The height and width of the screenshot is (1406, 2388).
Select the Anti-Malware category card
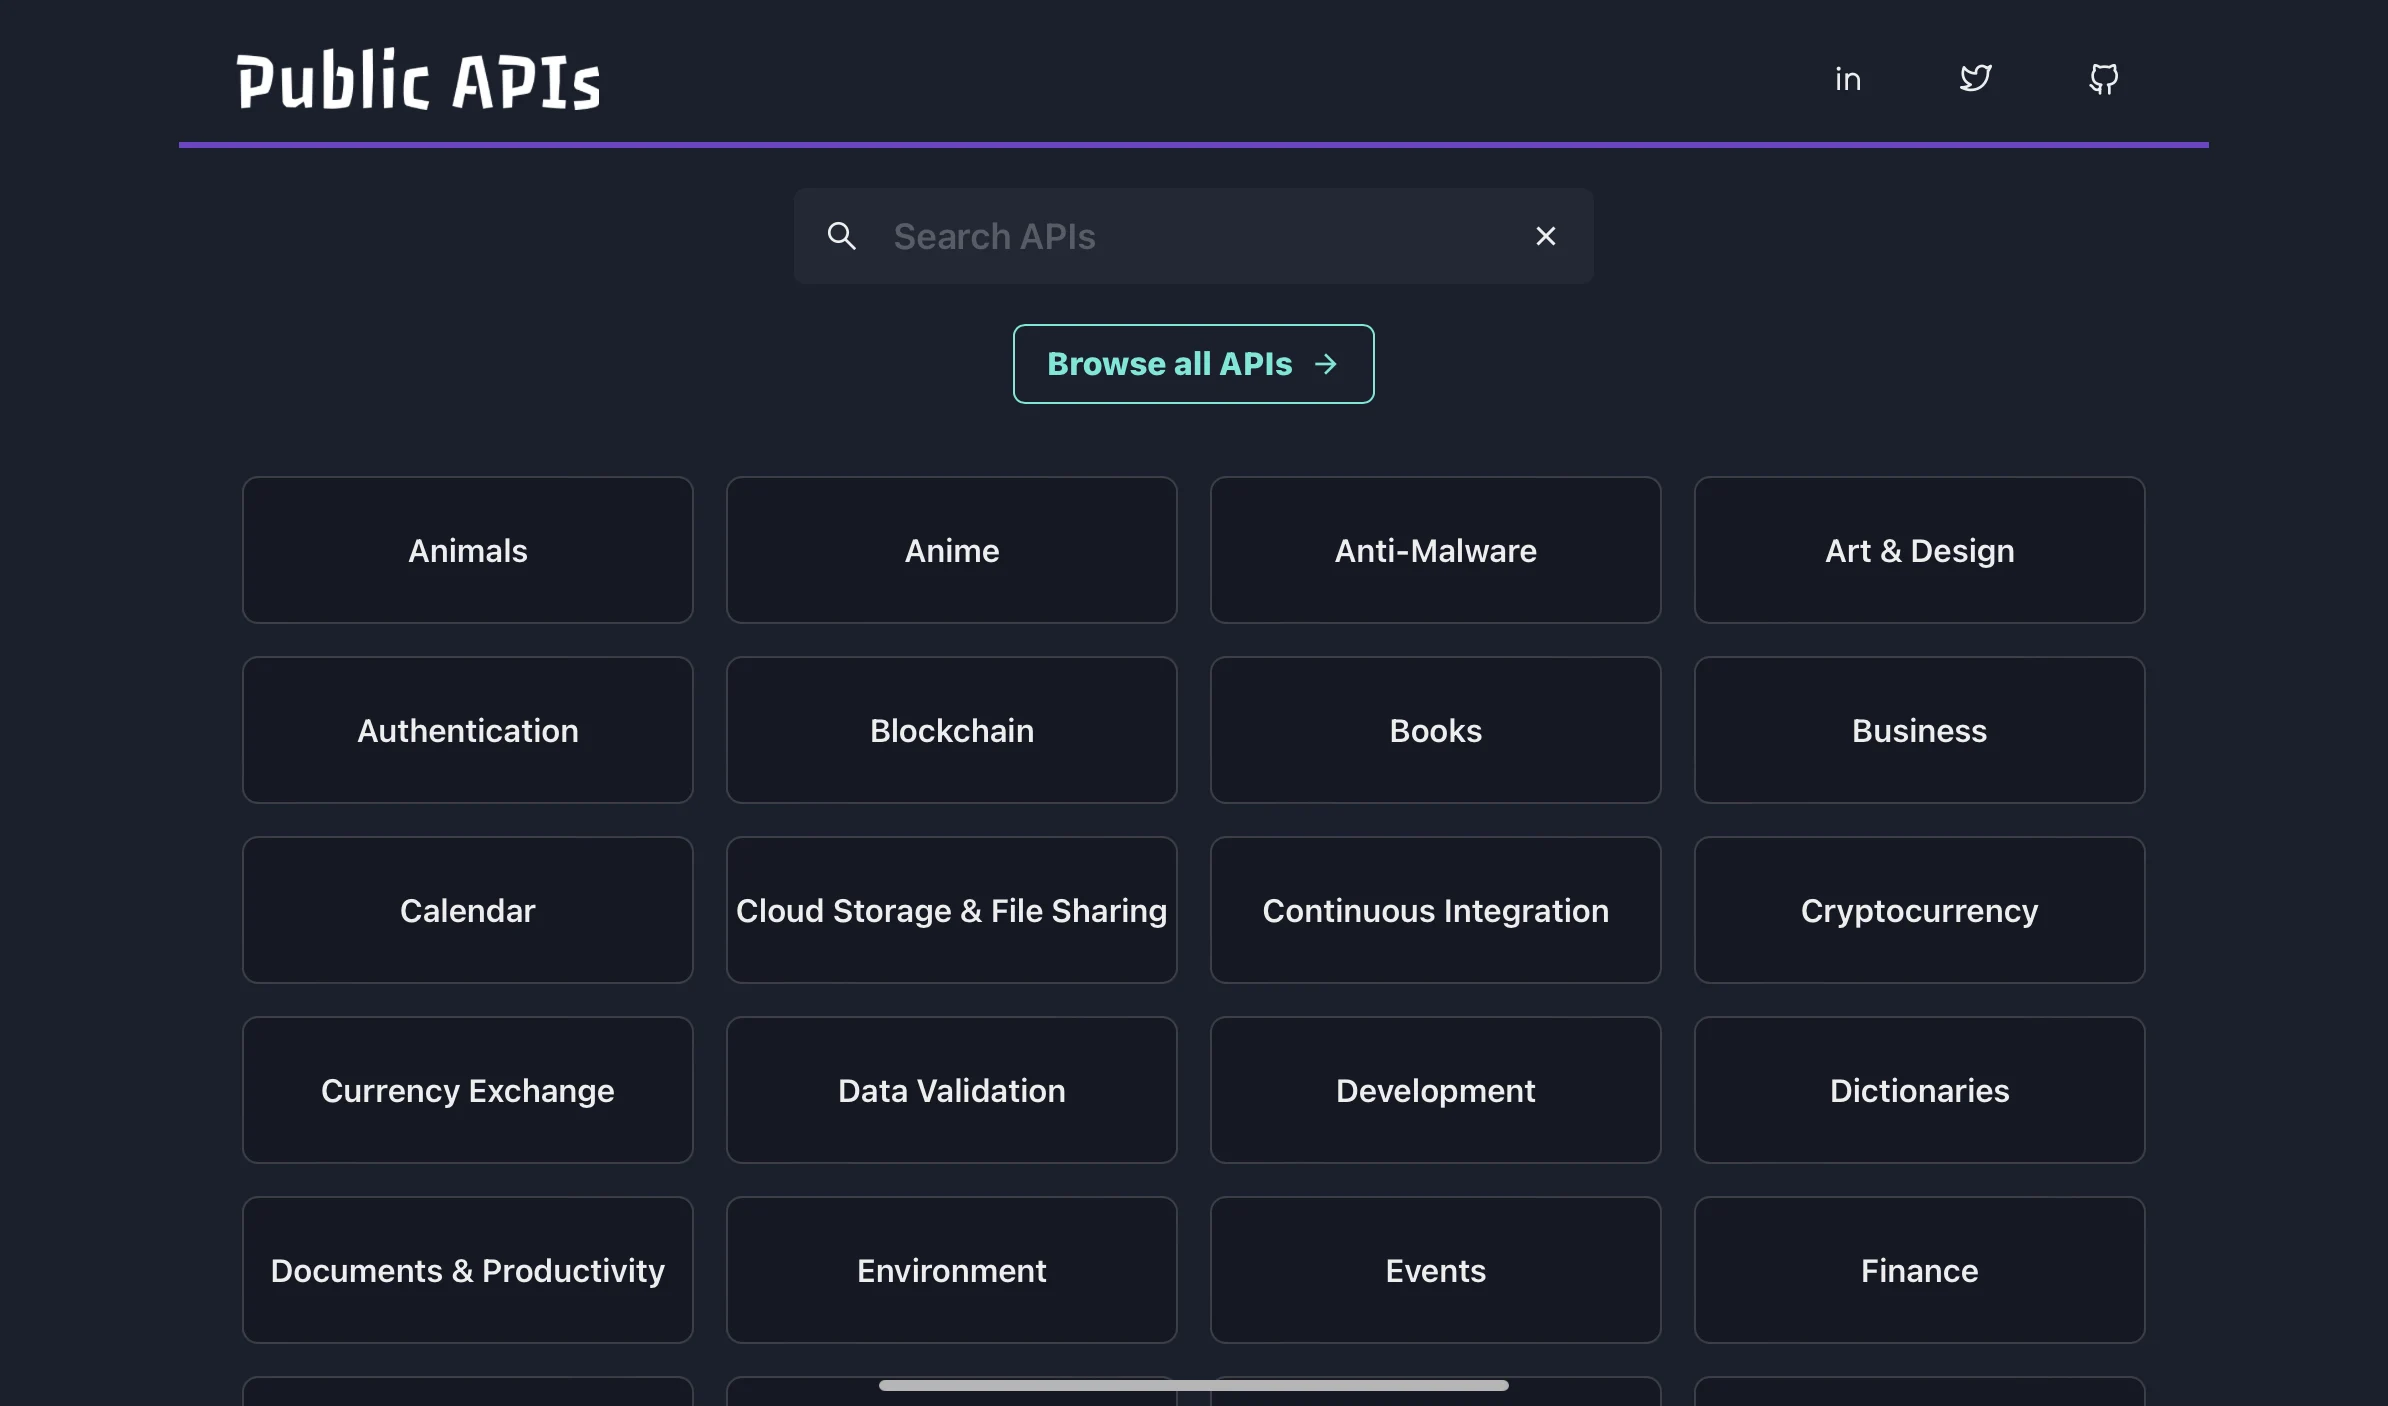tap(1436, 550)
